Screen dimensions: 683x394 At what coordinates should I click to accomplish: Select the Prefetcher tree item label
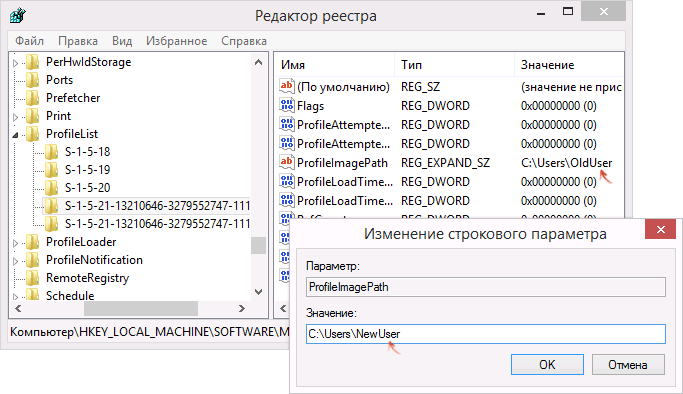[x=73, y=98]
